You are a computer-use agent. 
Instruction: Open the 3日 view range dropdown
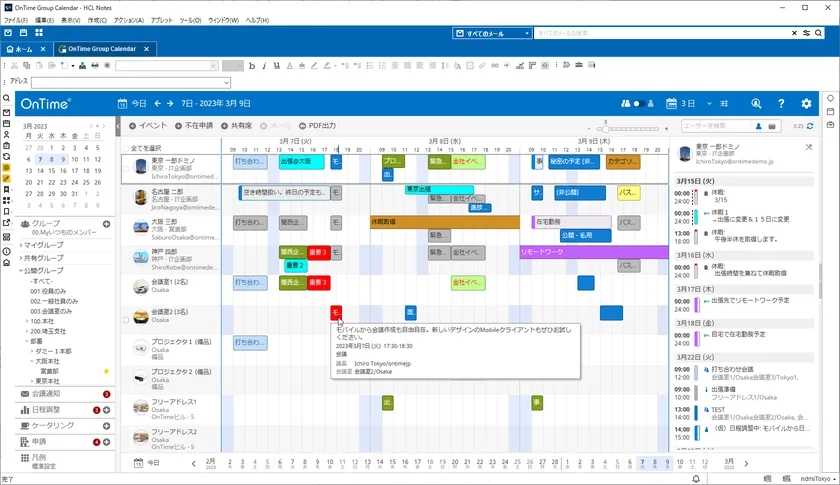point(709,103)
